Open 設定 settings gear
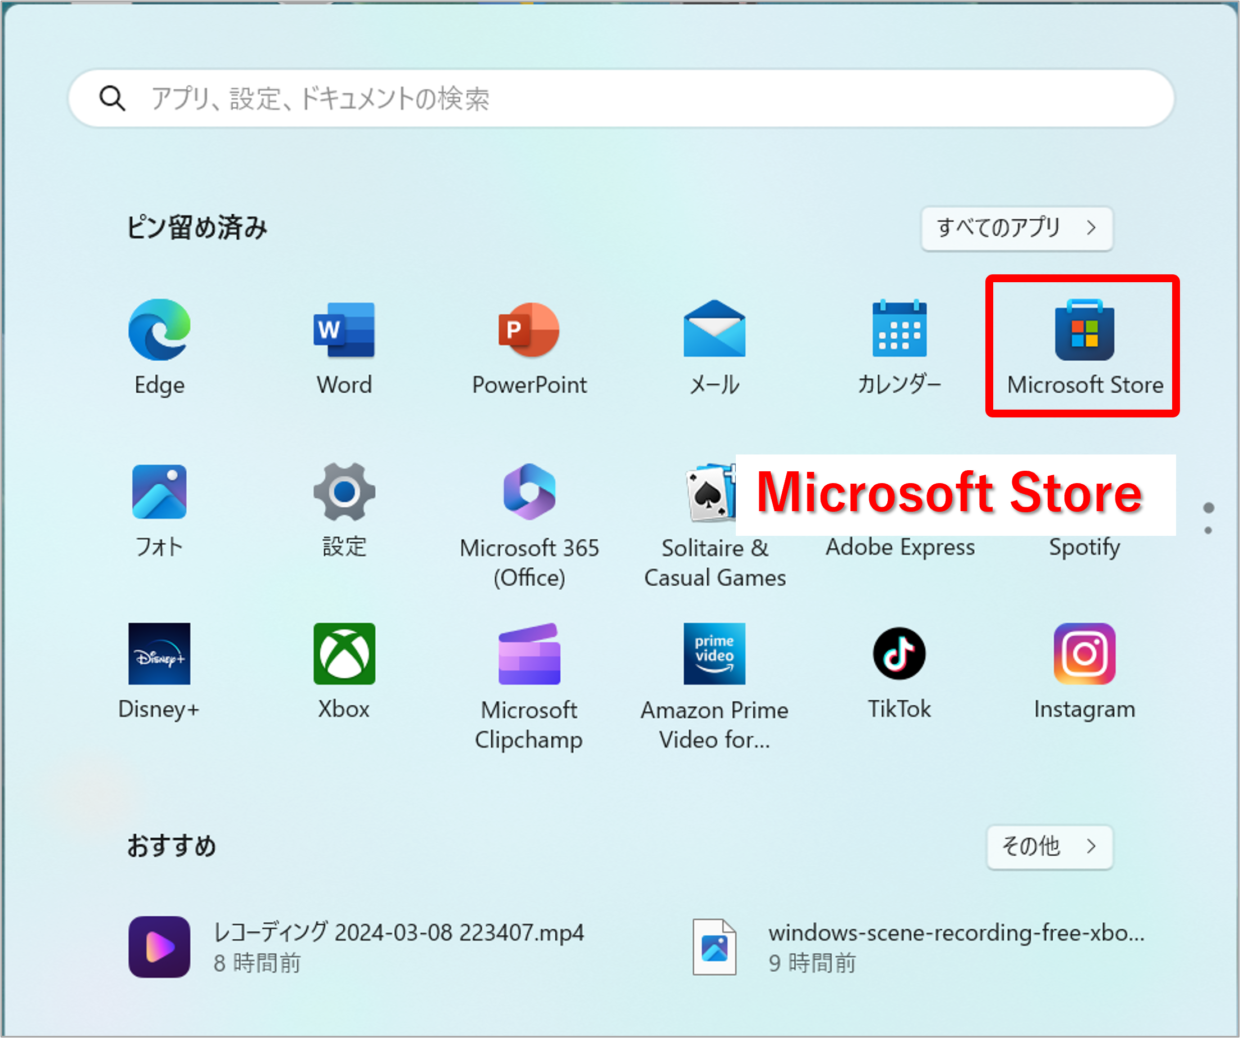This screenshot has height=1038, width=1240. 344,509
